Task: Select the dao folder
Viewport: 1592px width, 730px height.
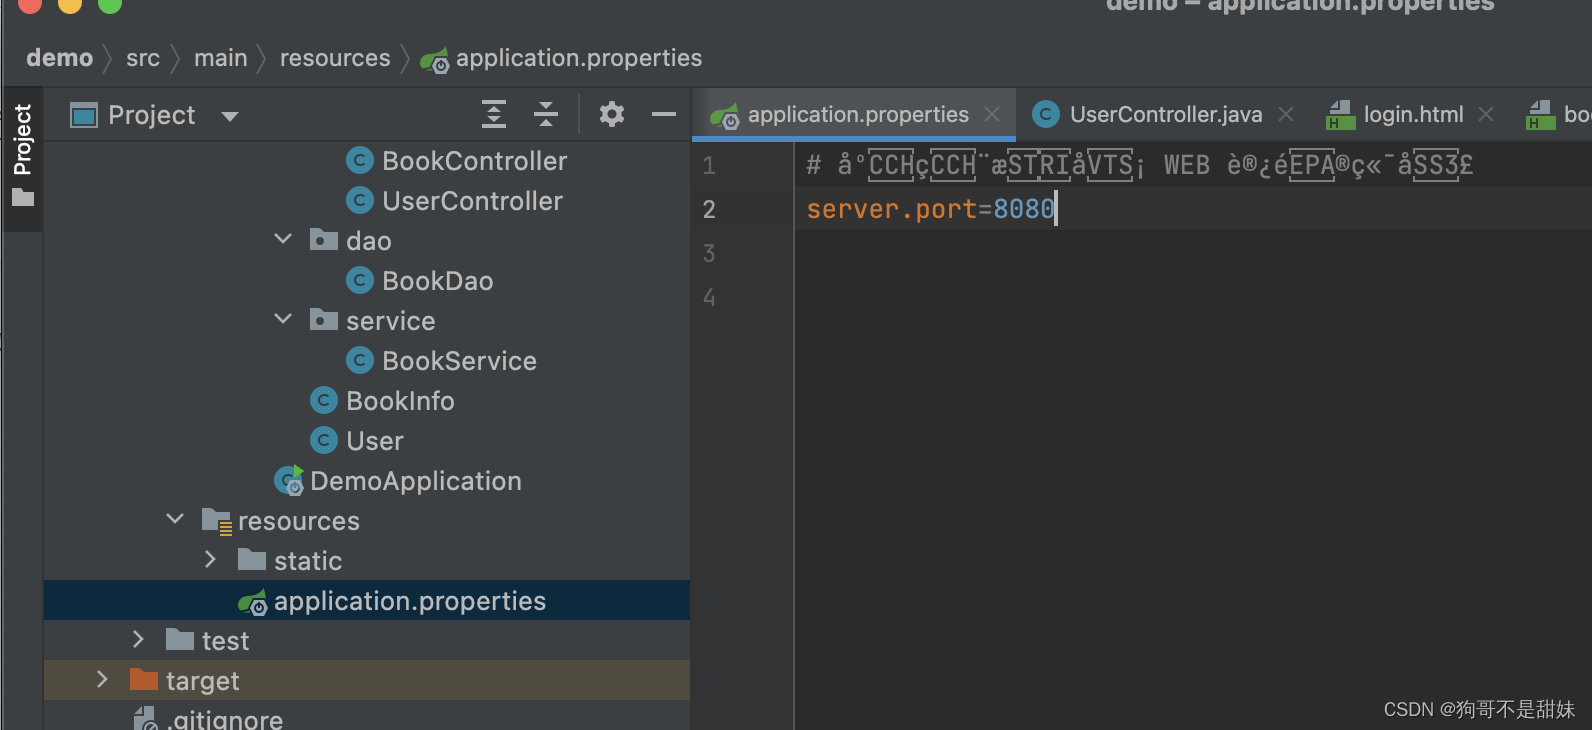Action: (368, 241)
